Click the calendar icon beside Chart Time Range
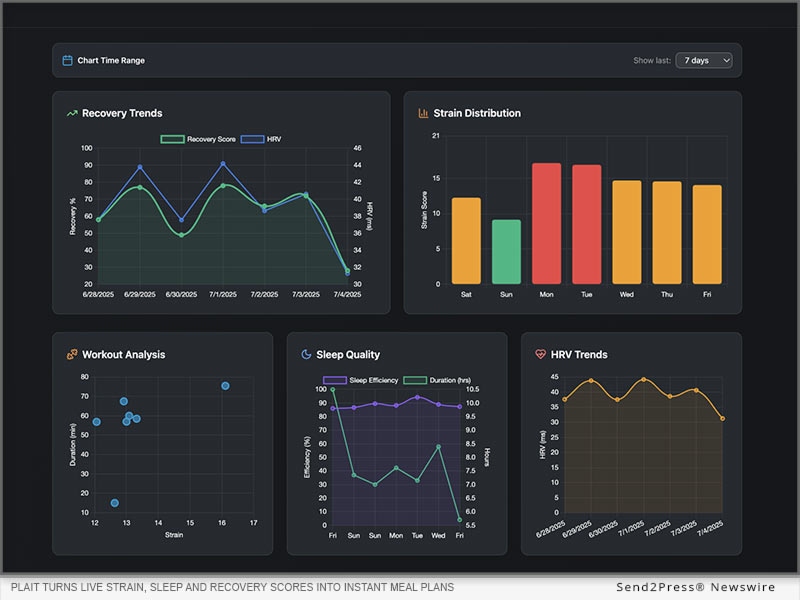This screenshot has height=600, width=800. 68,61
